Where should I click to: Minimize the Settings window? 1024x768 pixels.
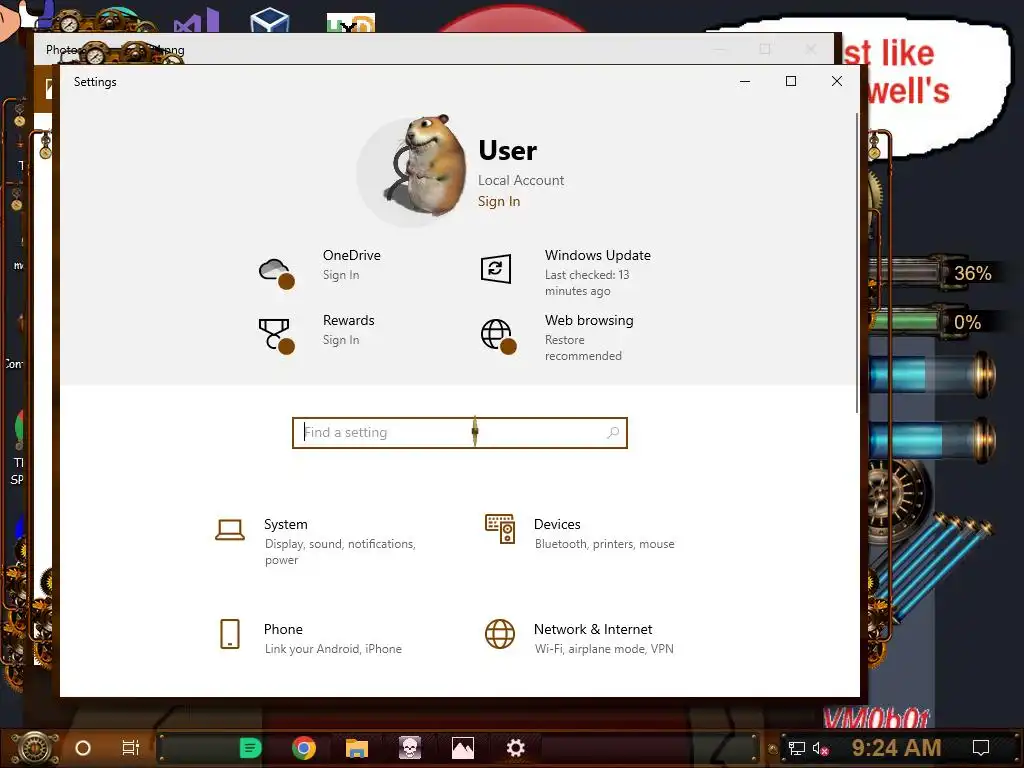click(x=744, y=82)
